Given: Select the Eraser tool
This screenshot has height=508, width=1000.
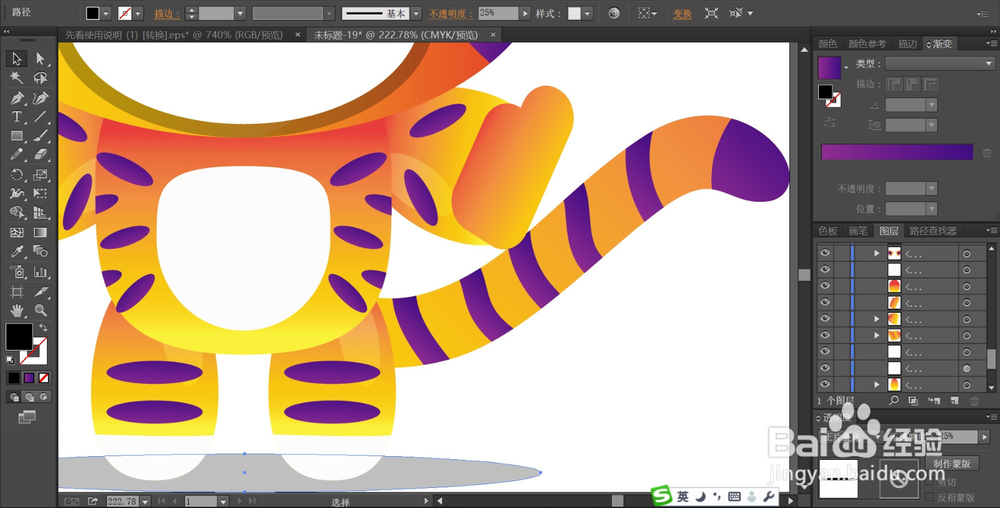Looking at the screenshot, I should tap(40, 154).
